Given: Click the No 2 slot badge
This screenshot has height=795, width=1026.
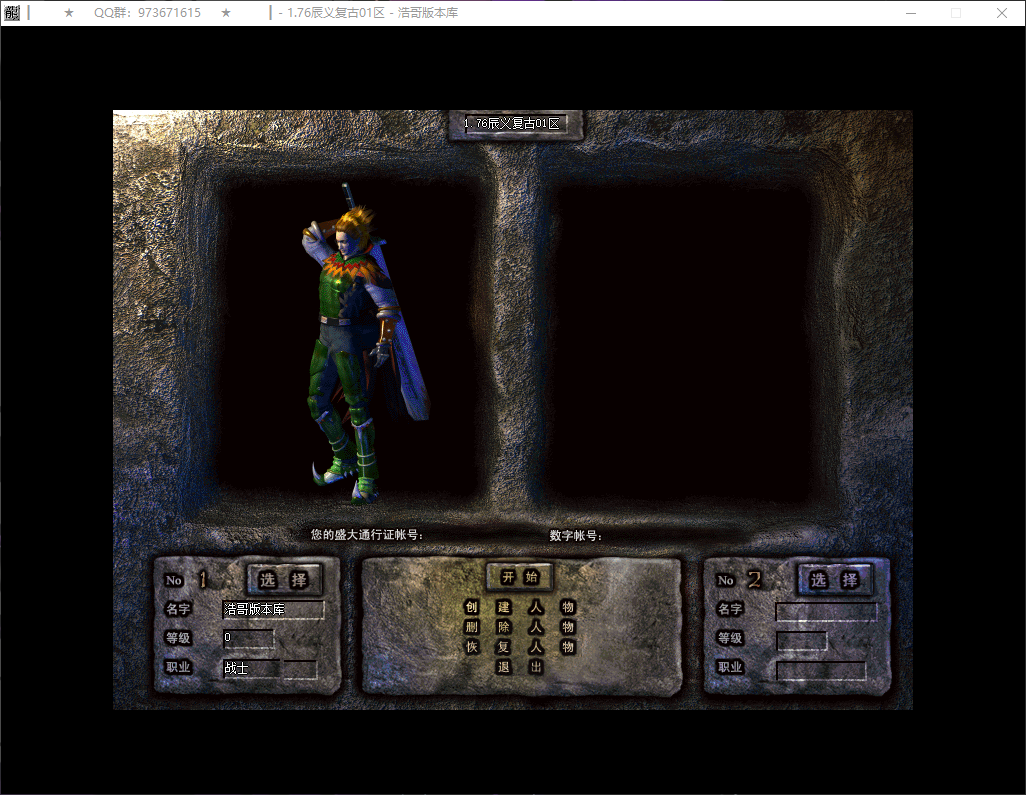Looking at the screenshot, I should (739, 580).
